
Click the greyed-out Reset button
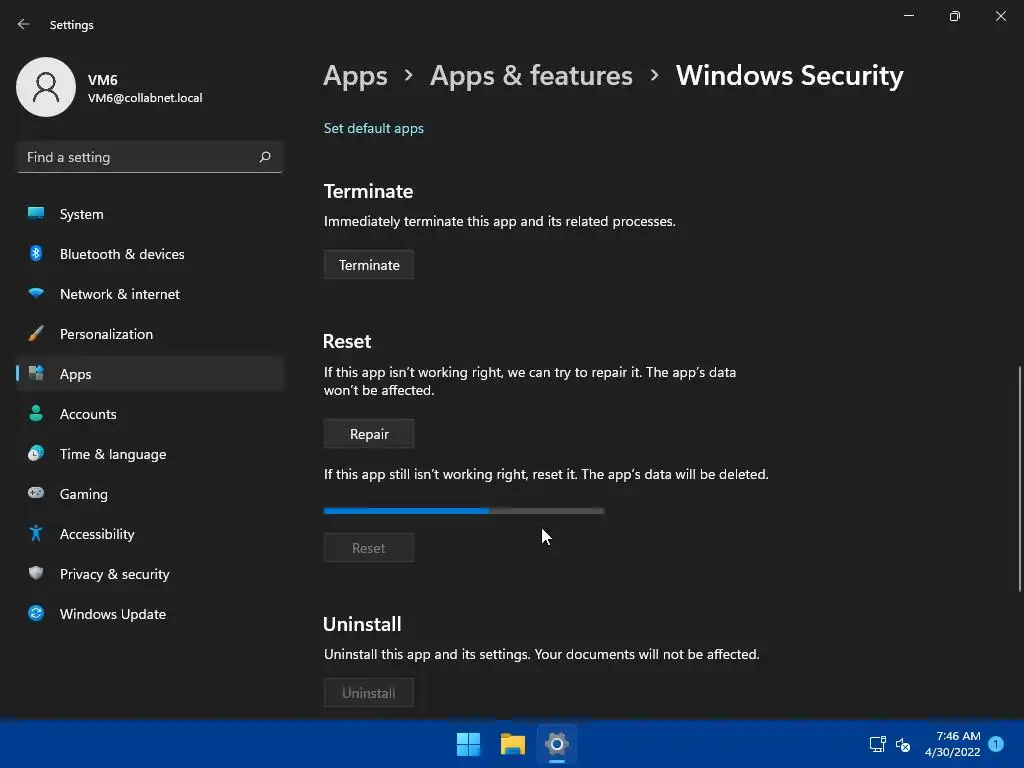(x=369, y=547)
